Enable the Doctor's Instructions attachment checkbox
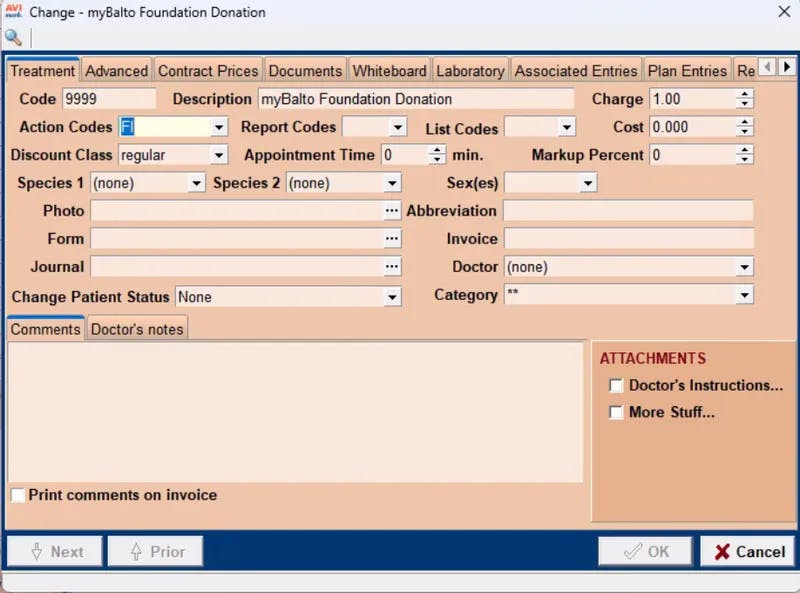Viewport: 800px width, 593px height. point(616,385)
